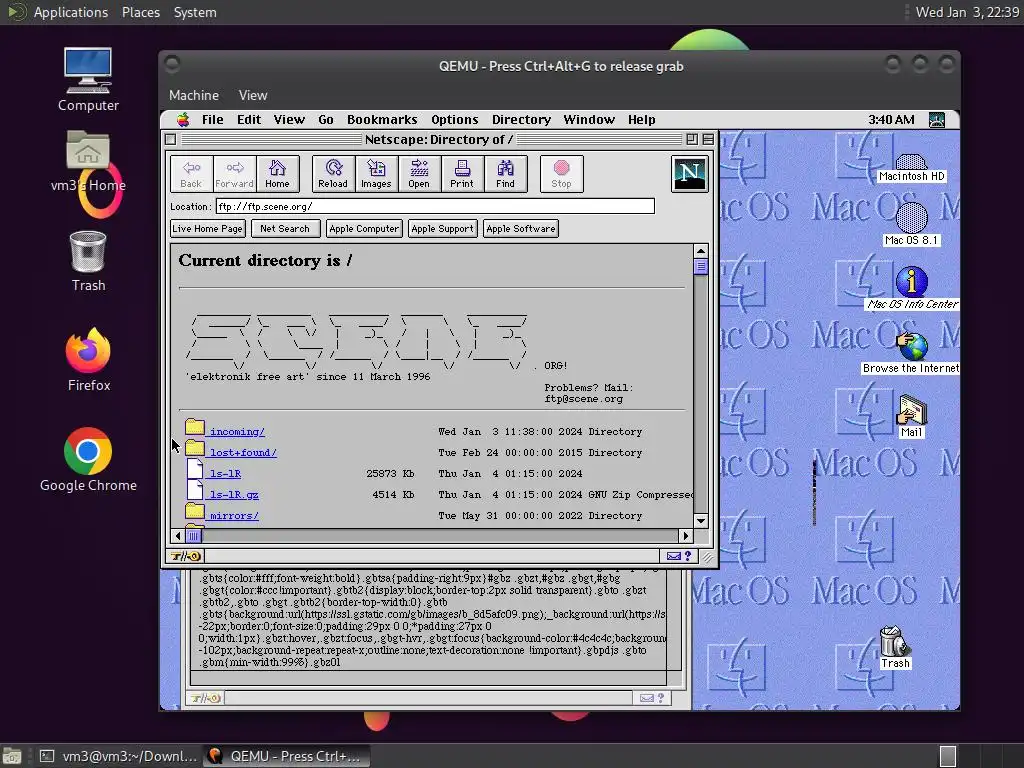Viewport: 1024px width, 768px height.
Task: Click the security key icon in status bar
Action: tap(185, 556)
